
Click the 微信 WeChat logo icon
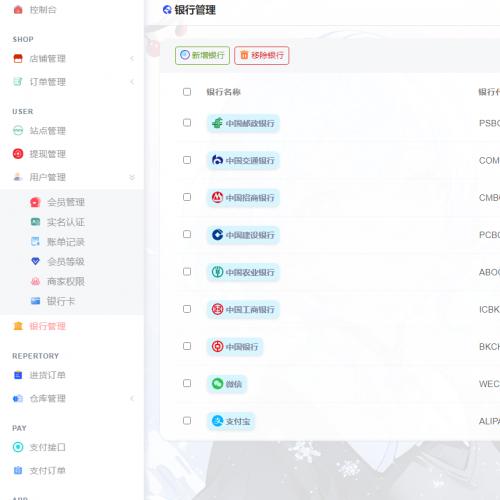[x=217, y=384]
